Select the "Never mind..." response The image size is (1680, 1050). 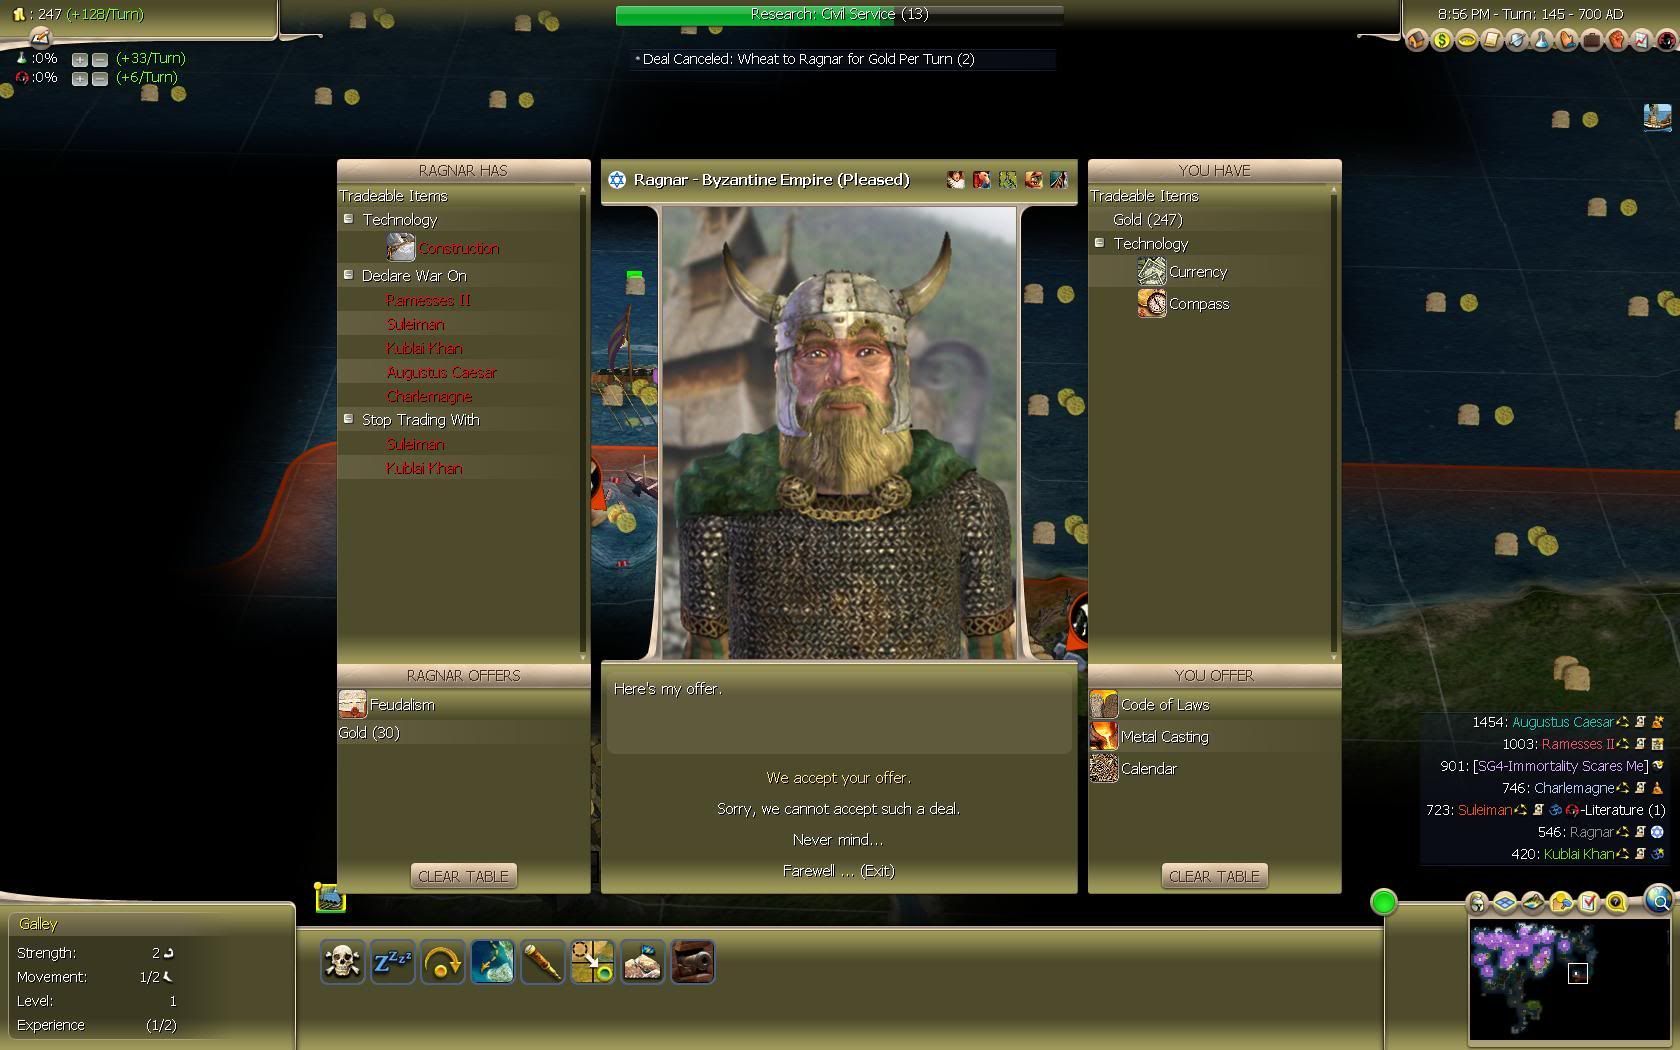(x=838, y=839)
